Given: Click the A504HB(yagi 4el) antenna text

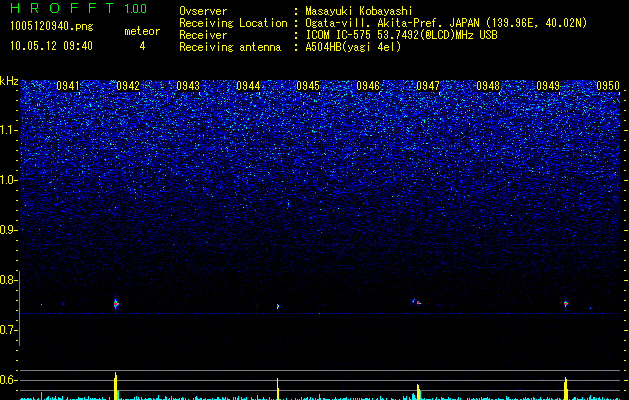Looking at the screenshot, I should tap(353, 47).
